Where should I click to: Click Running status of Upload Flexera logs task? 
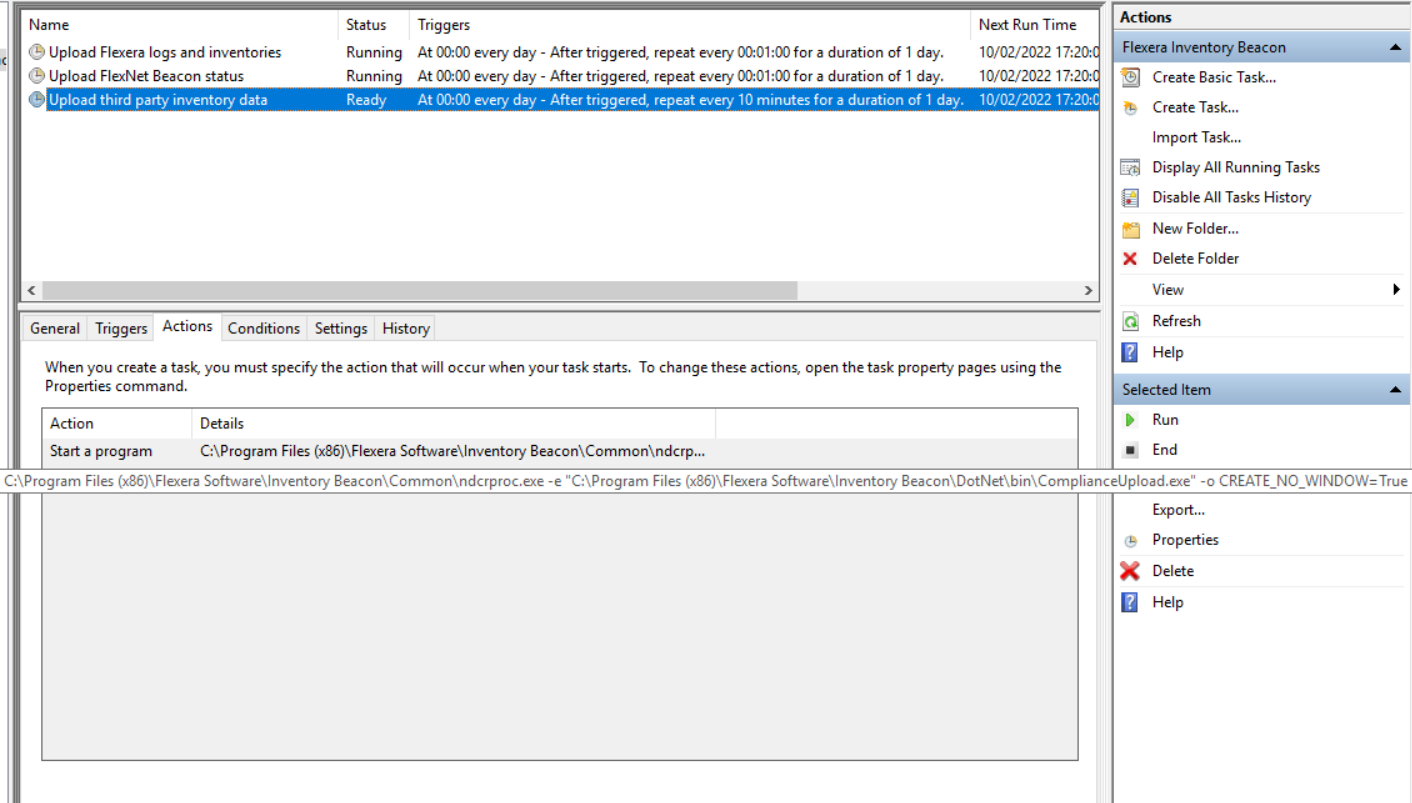374,52
